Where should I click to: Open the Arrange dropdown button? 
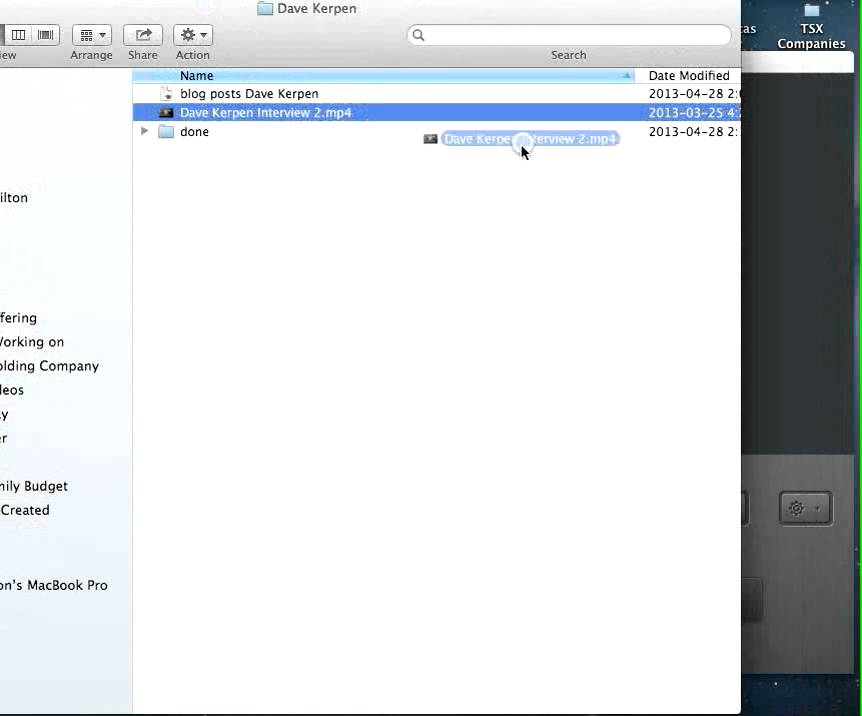(92, 35)
